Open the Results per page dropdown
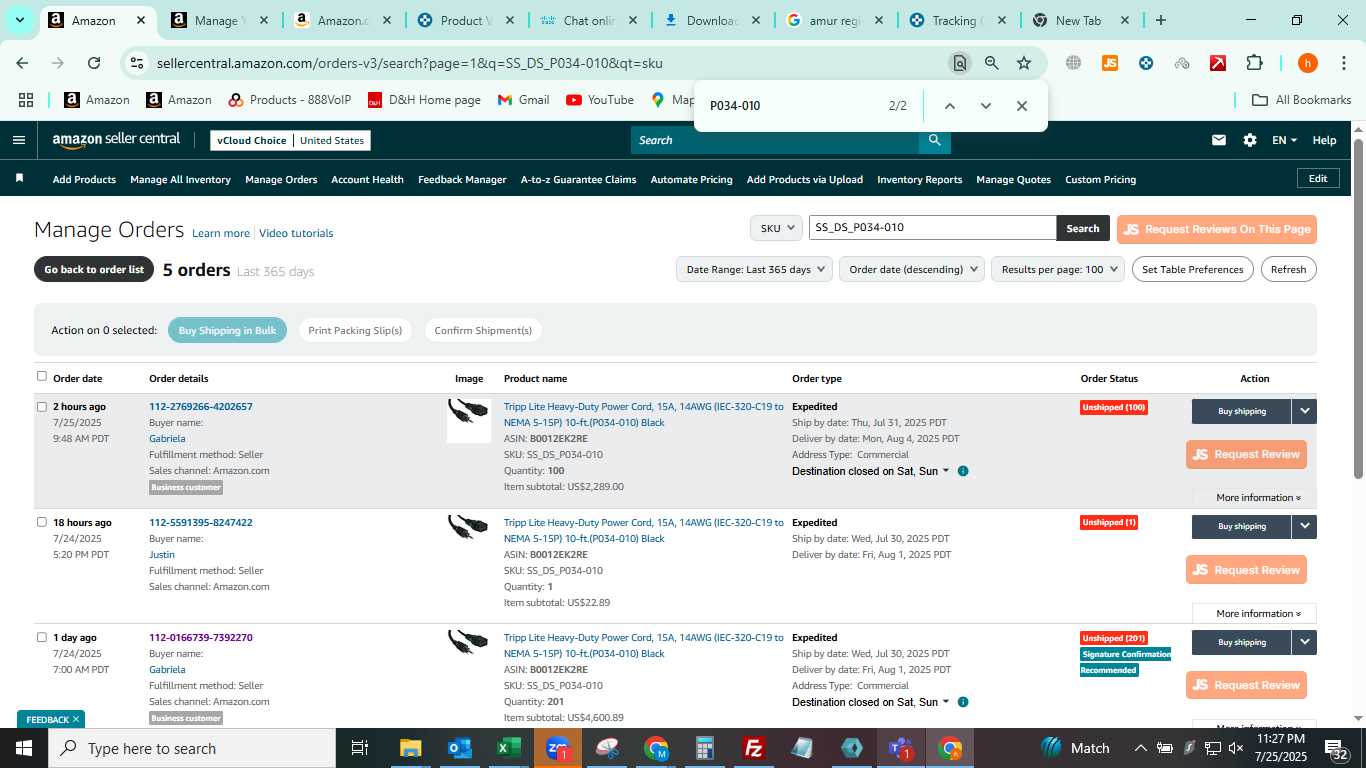Viewport: 1366px width, 768px height. coord(1058,269)
